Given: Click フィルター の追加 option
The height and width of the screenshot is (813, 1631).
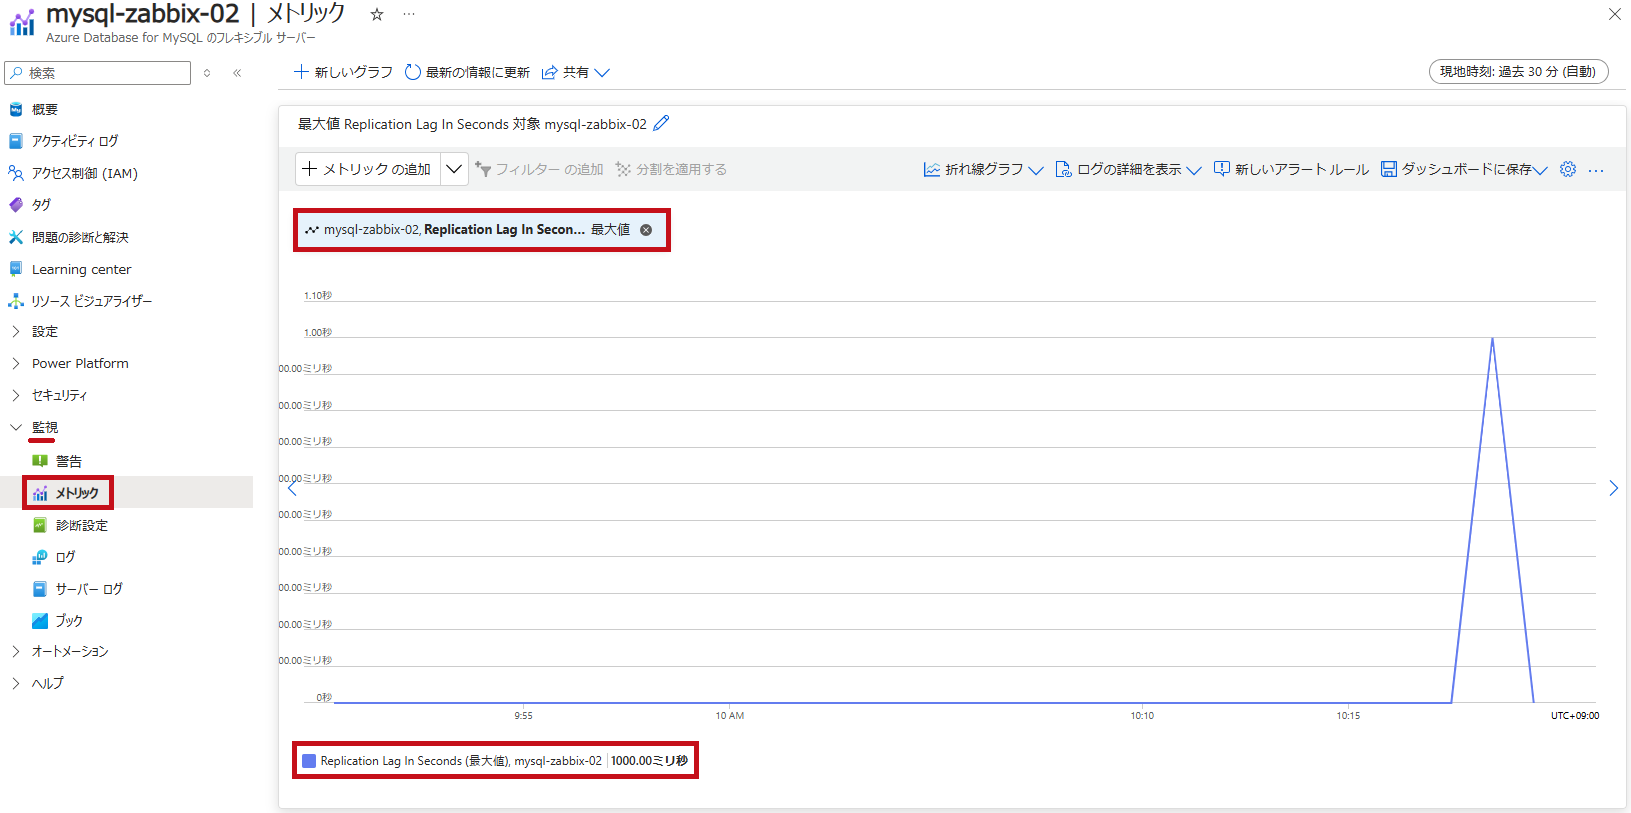Looking at the screenshot, I should click(539, 169).
